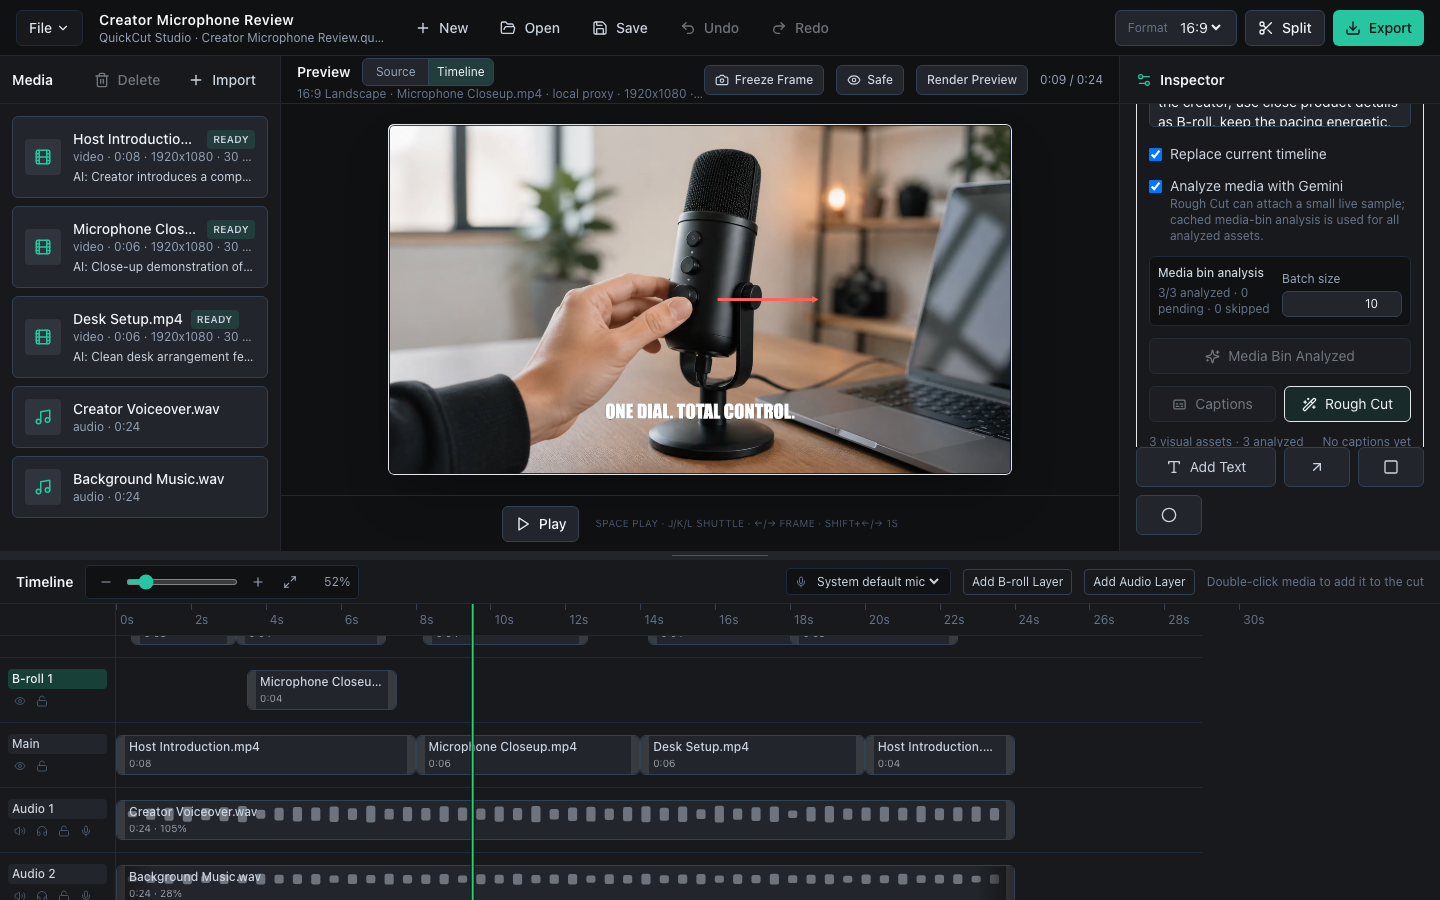Lock the B-roll 1 track
The width and height of the screenshot is (1440, 900).
pos(42,702)
